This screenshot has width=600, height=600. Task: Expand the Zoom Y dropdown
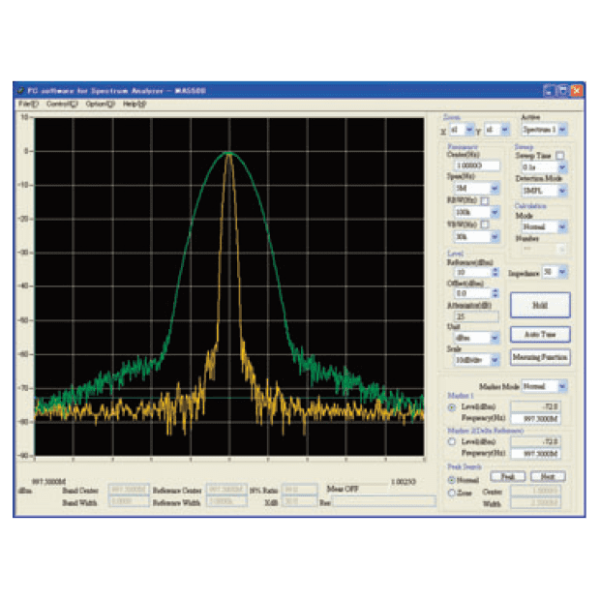(x=505, y=130)
